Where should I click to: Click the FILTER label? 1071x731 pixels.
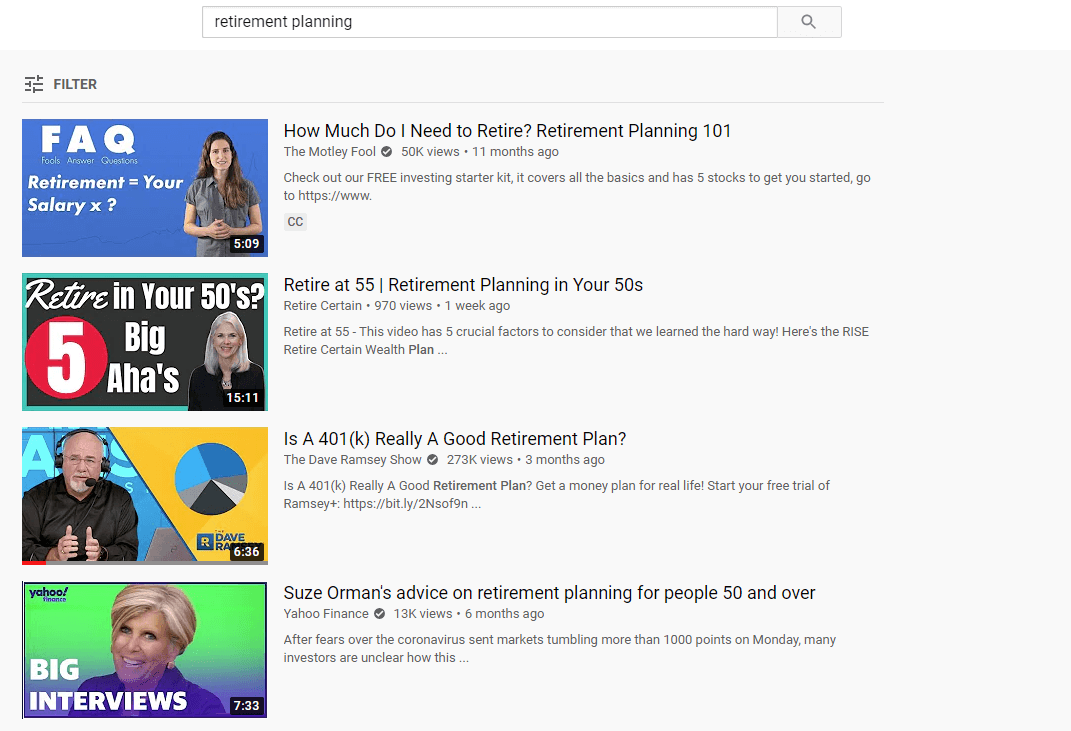tap(75, 84)
